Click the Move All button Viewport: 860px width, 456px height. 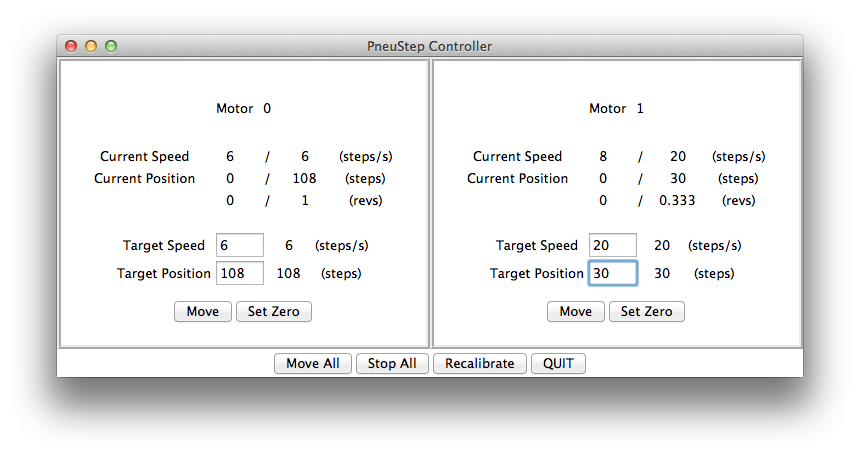(313, 364)
